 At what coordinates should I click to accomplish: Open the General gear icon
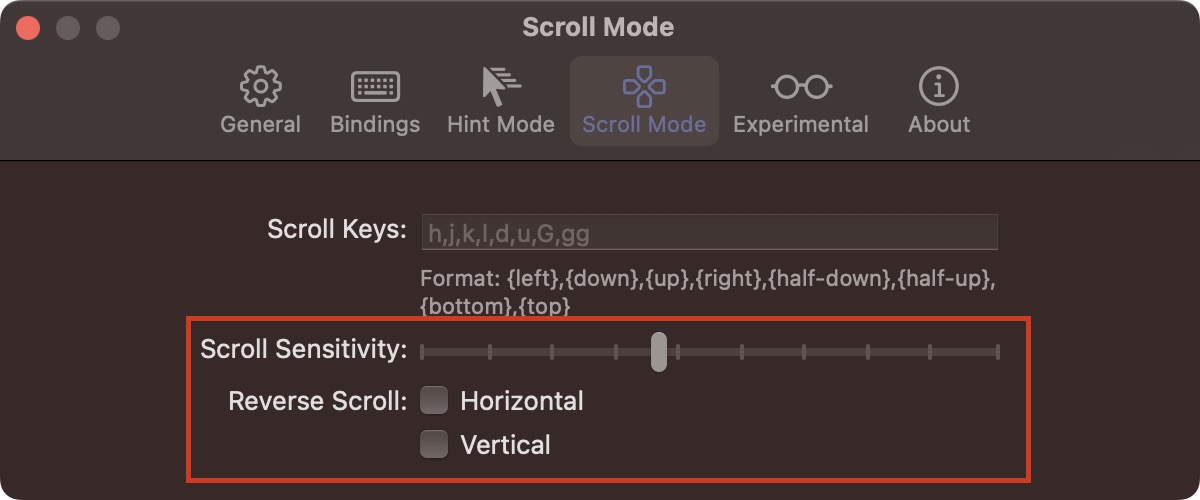point(260,87)
